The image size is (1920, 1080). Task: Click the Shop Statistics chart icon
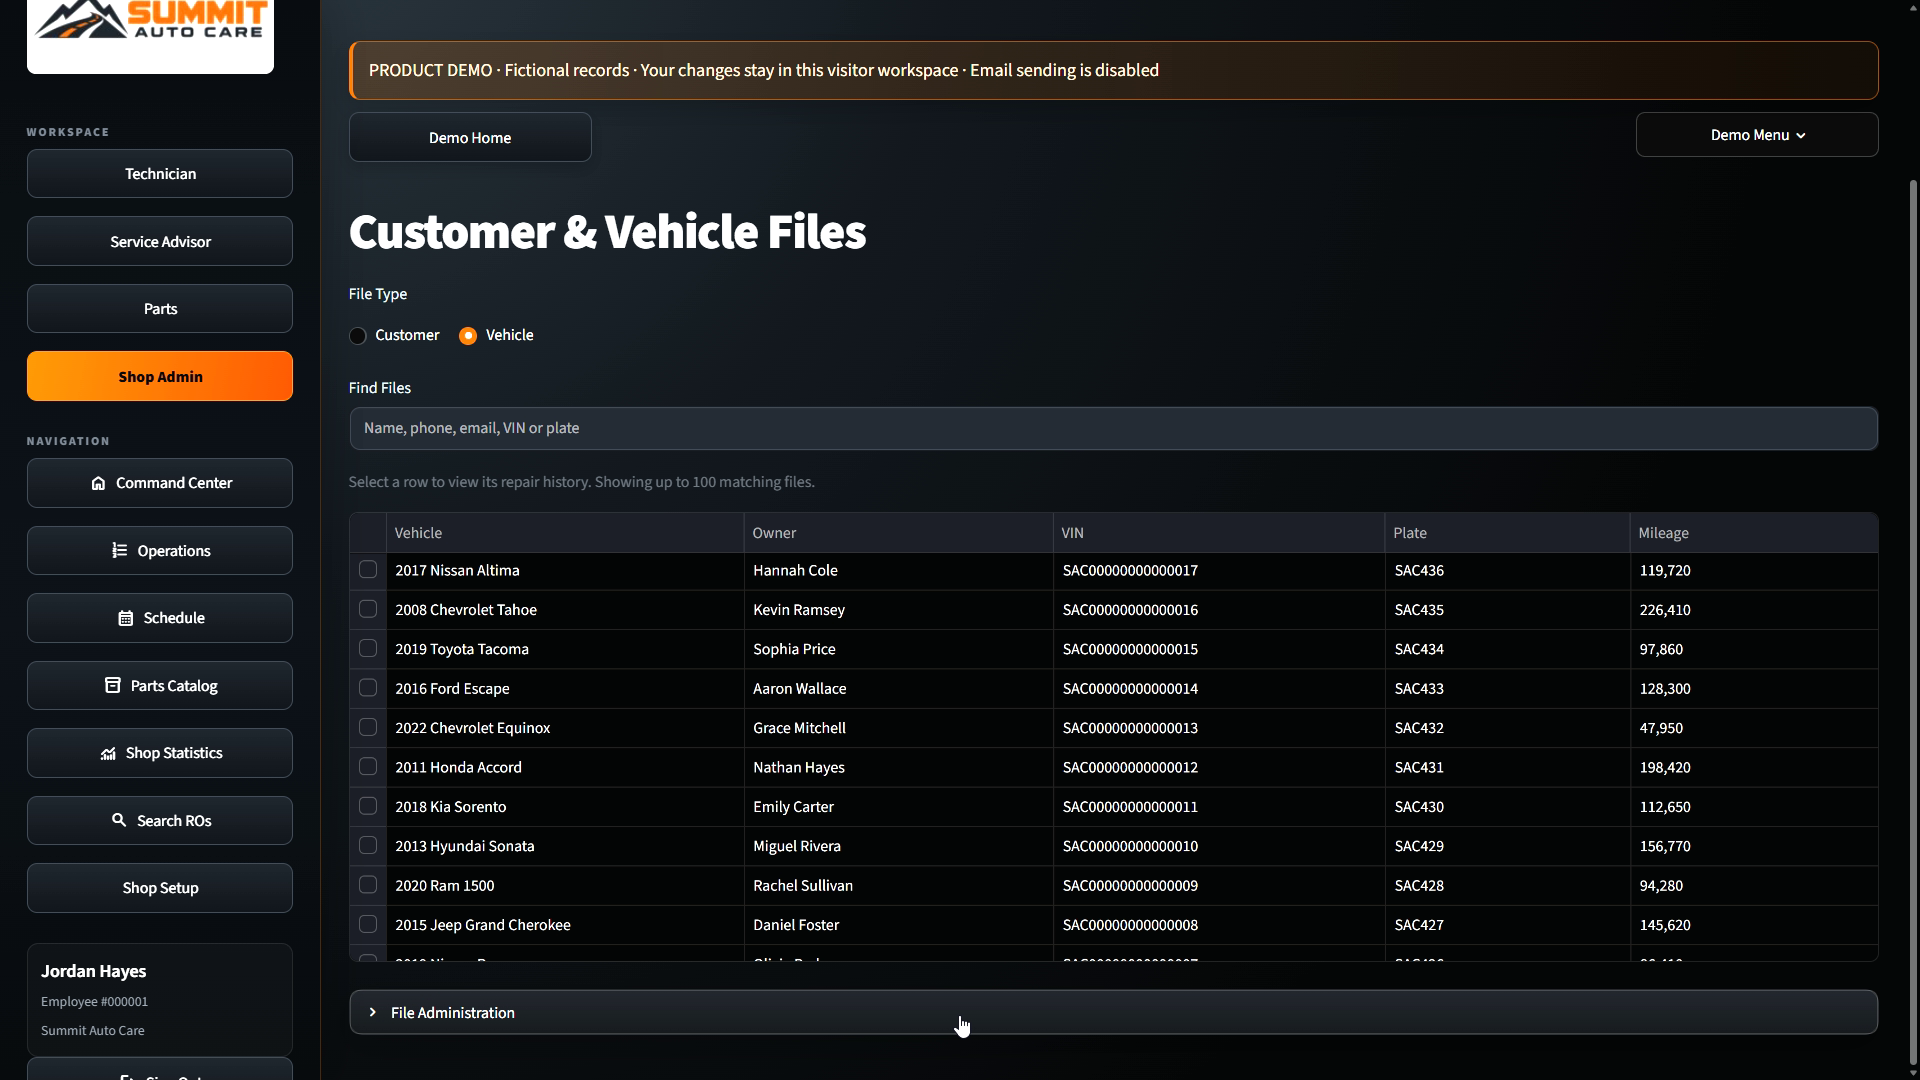tap(108, 753)
